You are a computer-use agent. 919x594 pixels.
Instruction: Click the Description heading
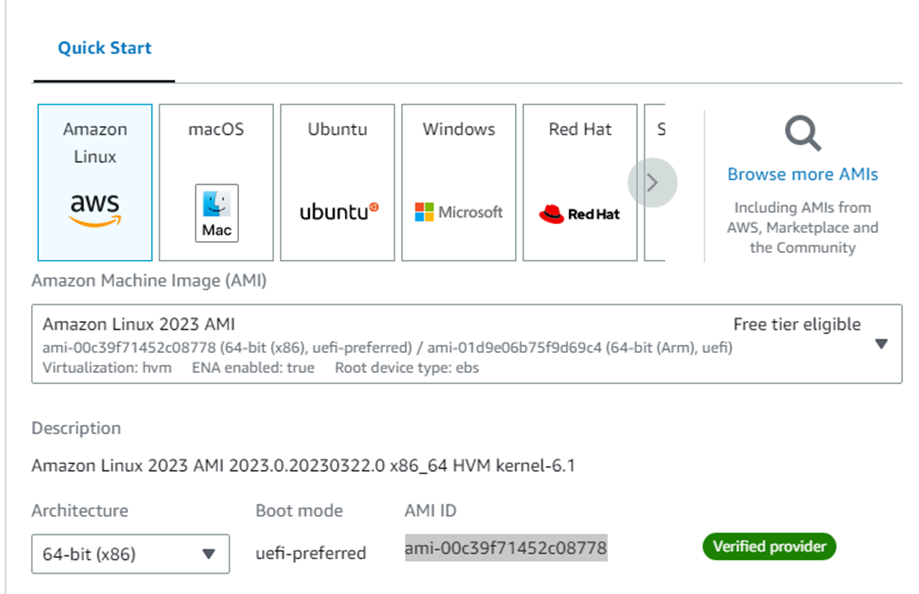(76, 428)
